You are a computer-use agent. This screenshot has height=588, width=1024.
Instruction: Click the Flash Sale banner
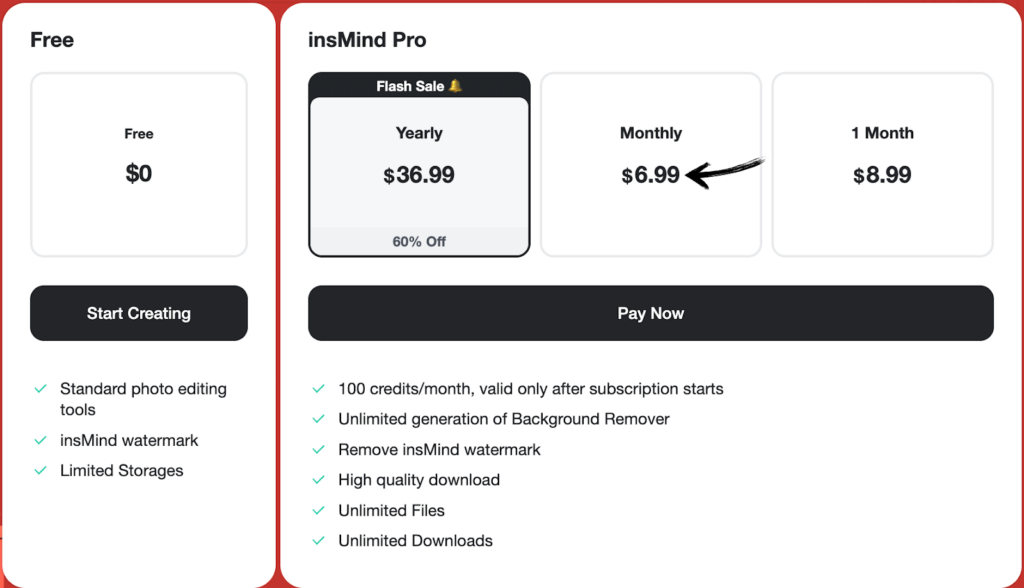click(410, 86)
